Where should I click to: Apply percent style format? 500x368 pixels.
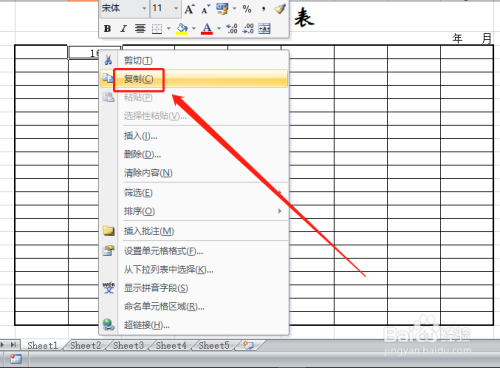click(247, 9)
